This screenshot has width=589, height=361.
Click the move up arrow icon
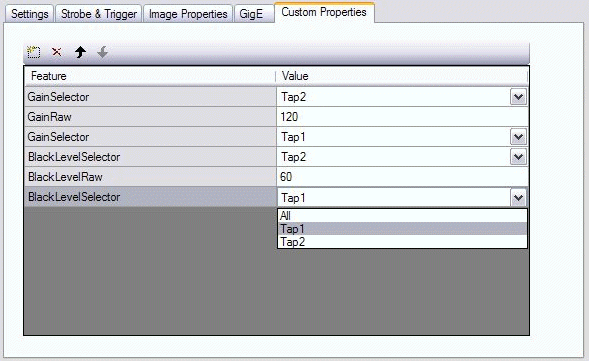(80, 52)
